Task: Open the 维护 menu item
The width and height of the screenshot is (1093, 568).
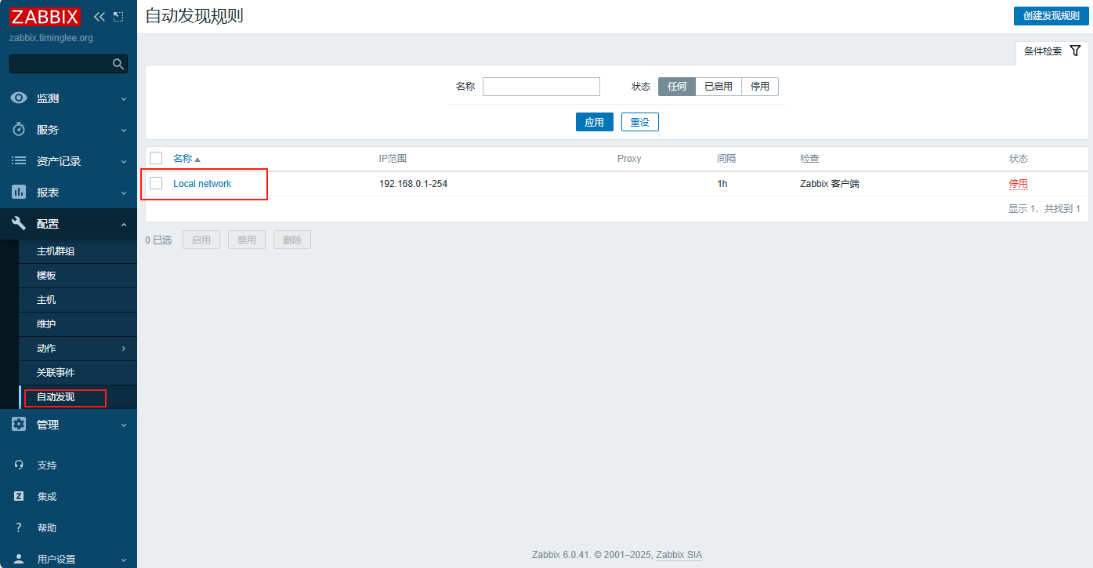Action: pyautogui.click(x=78, y=324)
